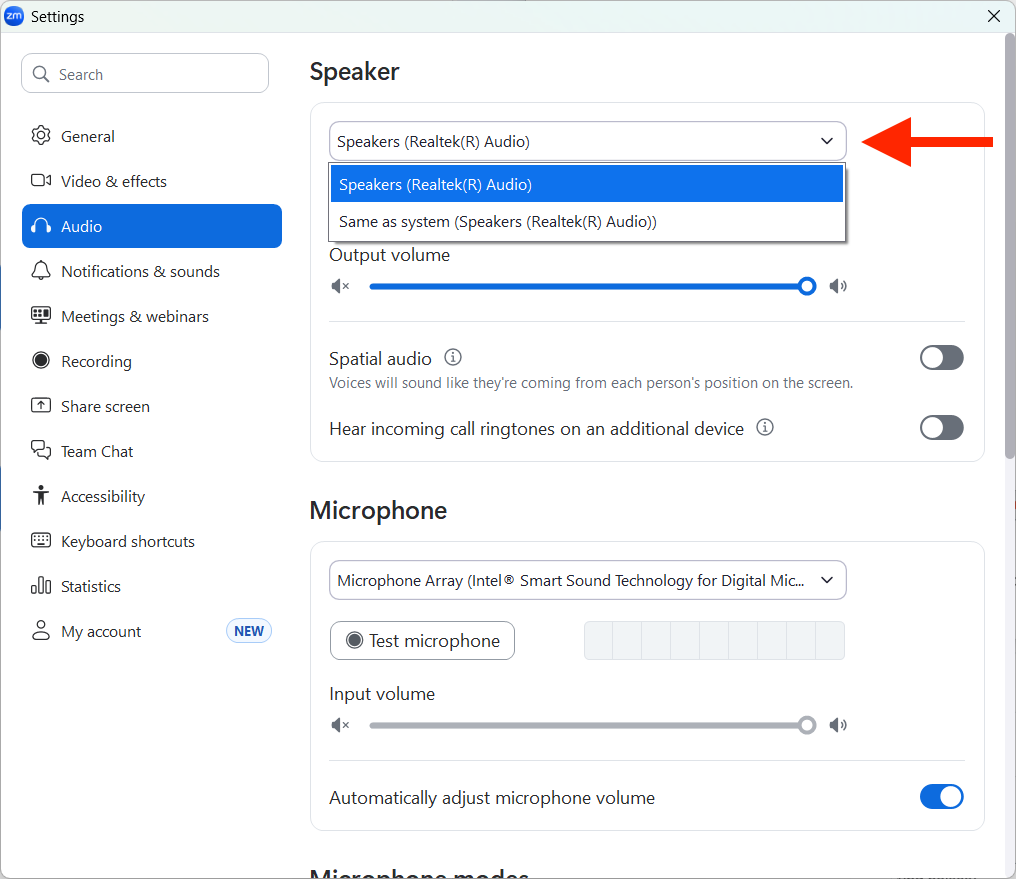Open Team Chat settings

pos(152,451)
